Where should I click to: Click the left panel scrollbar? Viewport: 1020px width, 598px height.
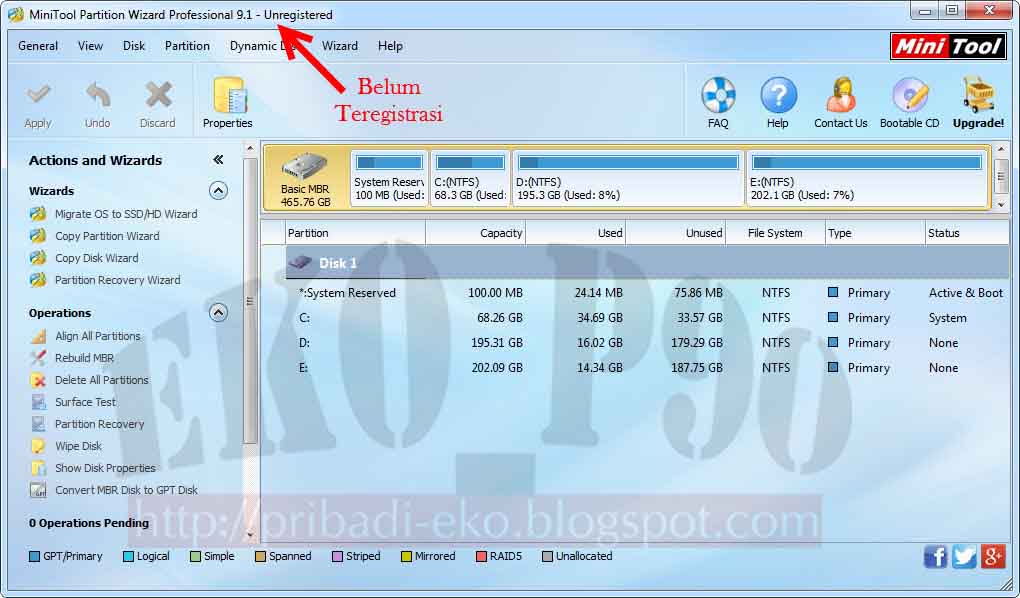coord(250,301)
